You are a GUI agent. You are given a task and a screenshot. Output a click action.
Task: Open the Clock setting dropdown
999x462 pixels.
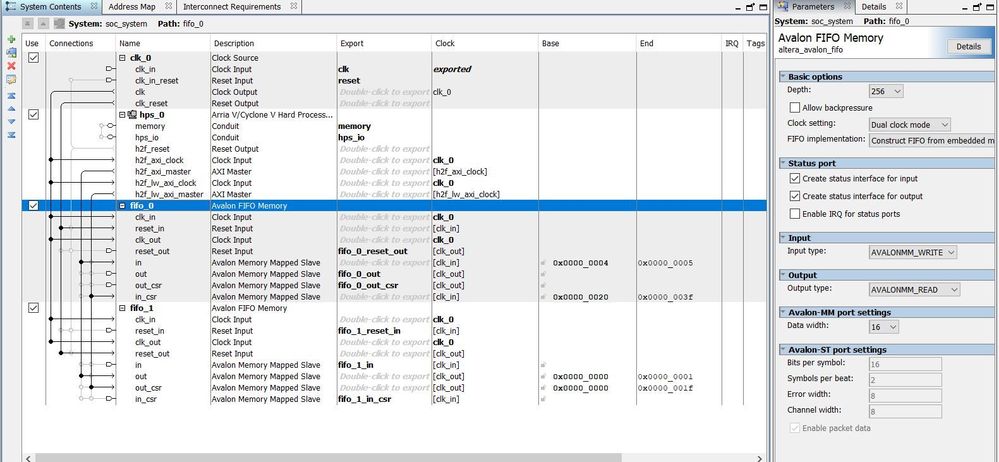[910, 124]
